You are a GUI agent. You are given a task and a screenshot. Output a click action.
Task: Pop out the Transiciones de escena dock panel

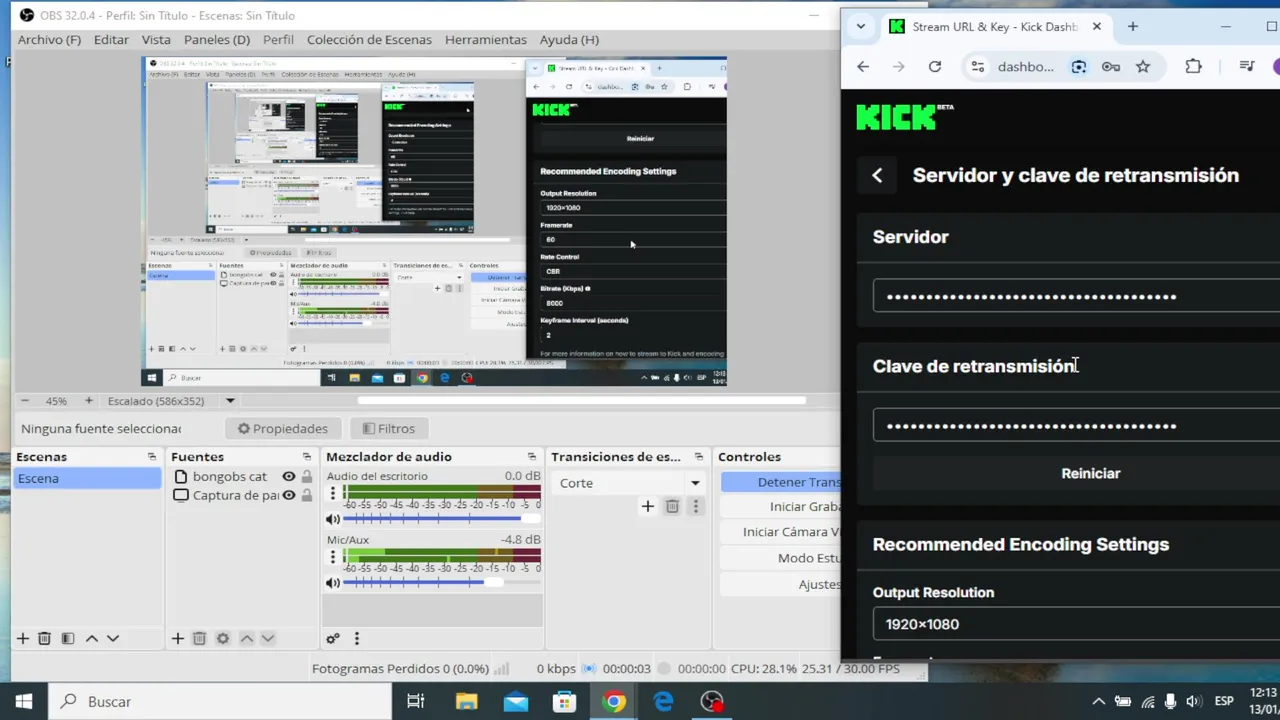point(698,457)
